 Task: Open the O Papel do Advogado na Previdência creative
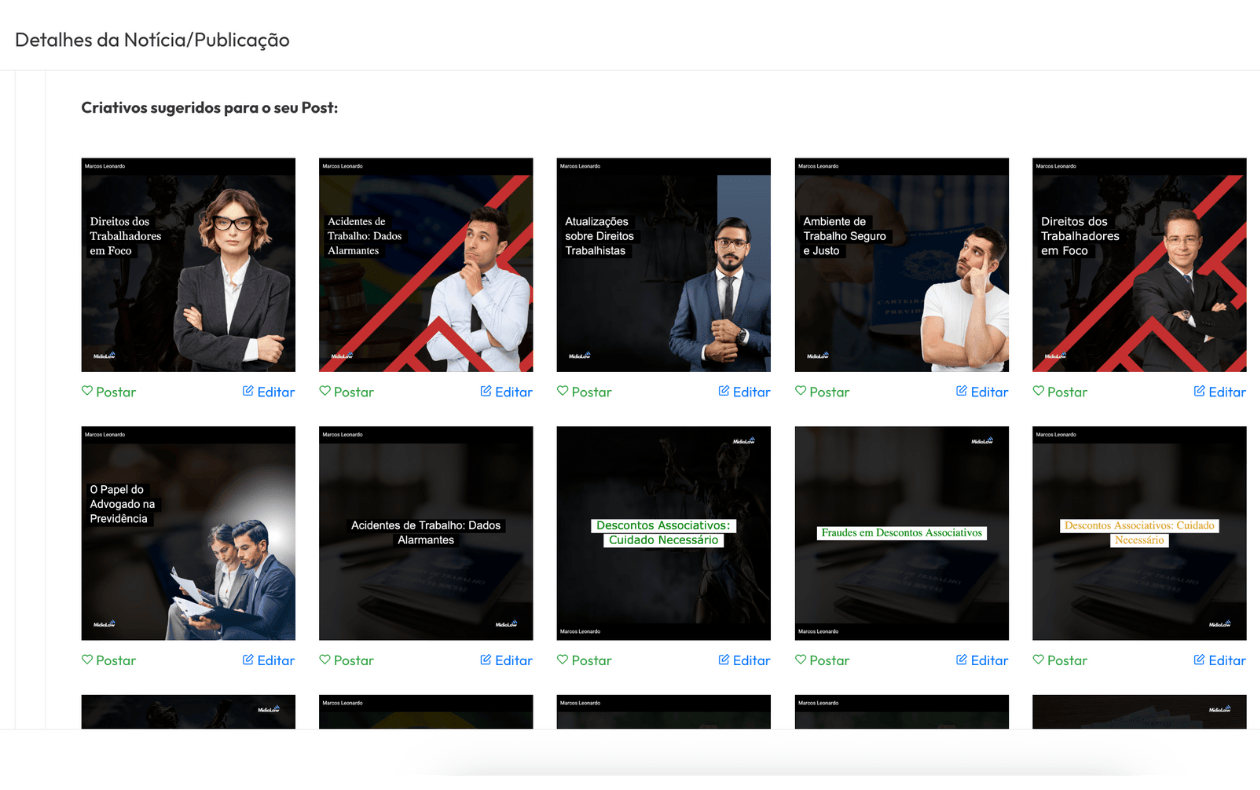coord(188,533)
